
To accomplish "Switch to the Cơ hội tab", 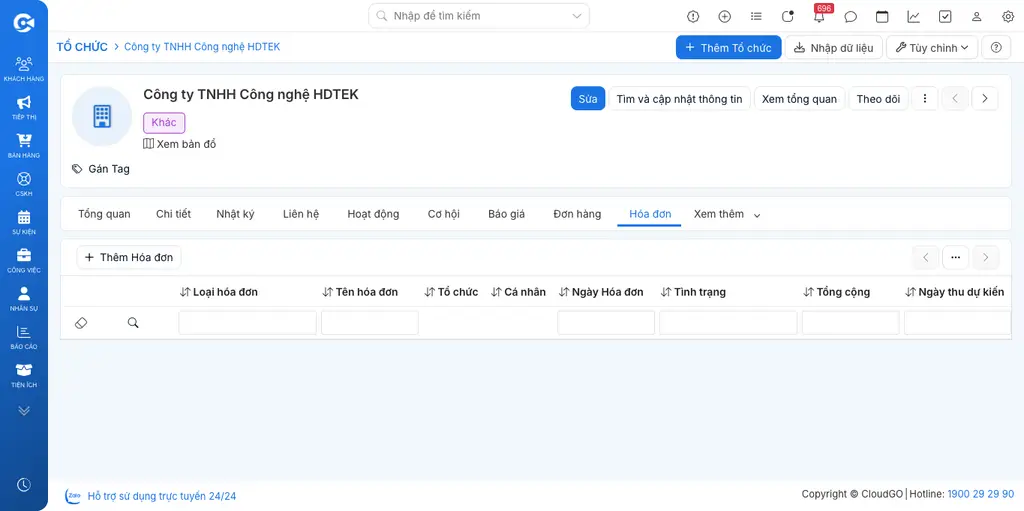I will (443, 214).
